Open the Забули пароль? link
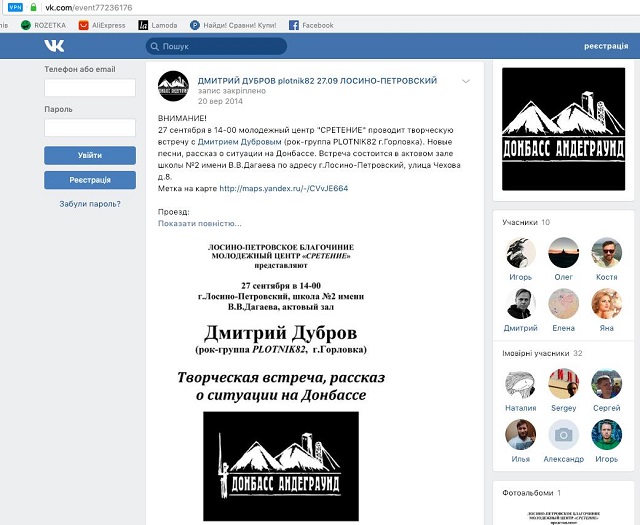 (90, 204)
